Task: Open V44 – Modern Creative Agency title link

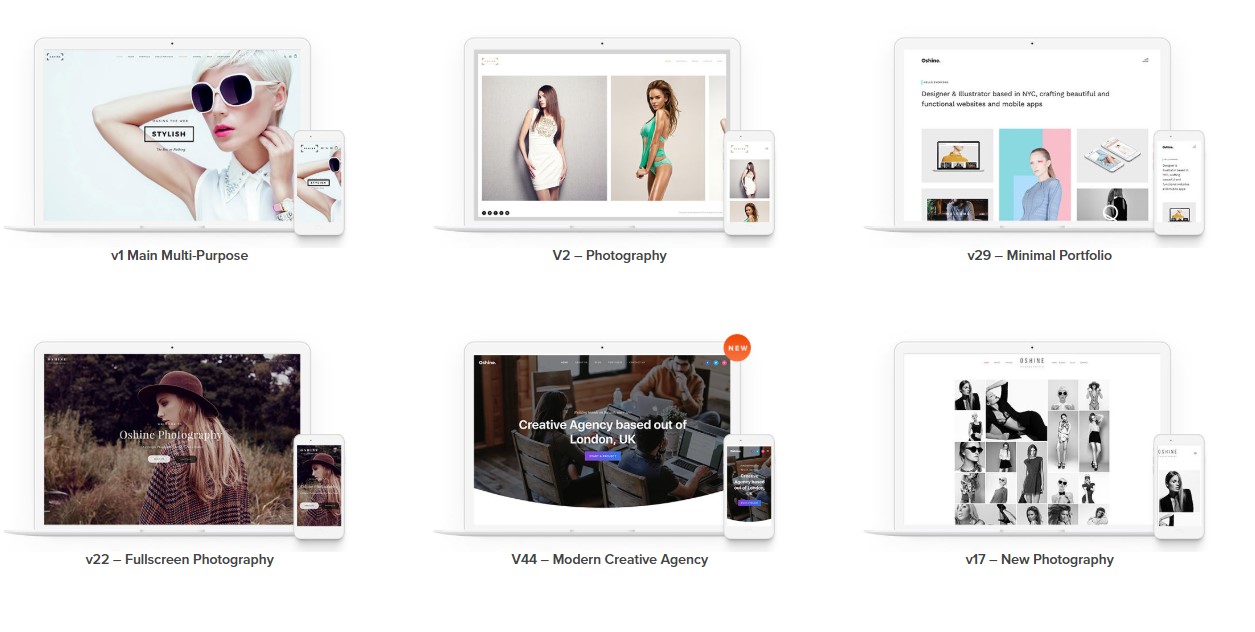Action: 609,560
